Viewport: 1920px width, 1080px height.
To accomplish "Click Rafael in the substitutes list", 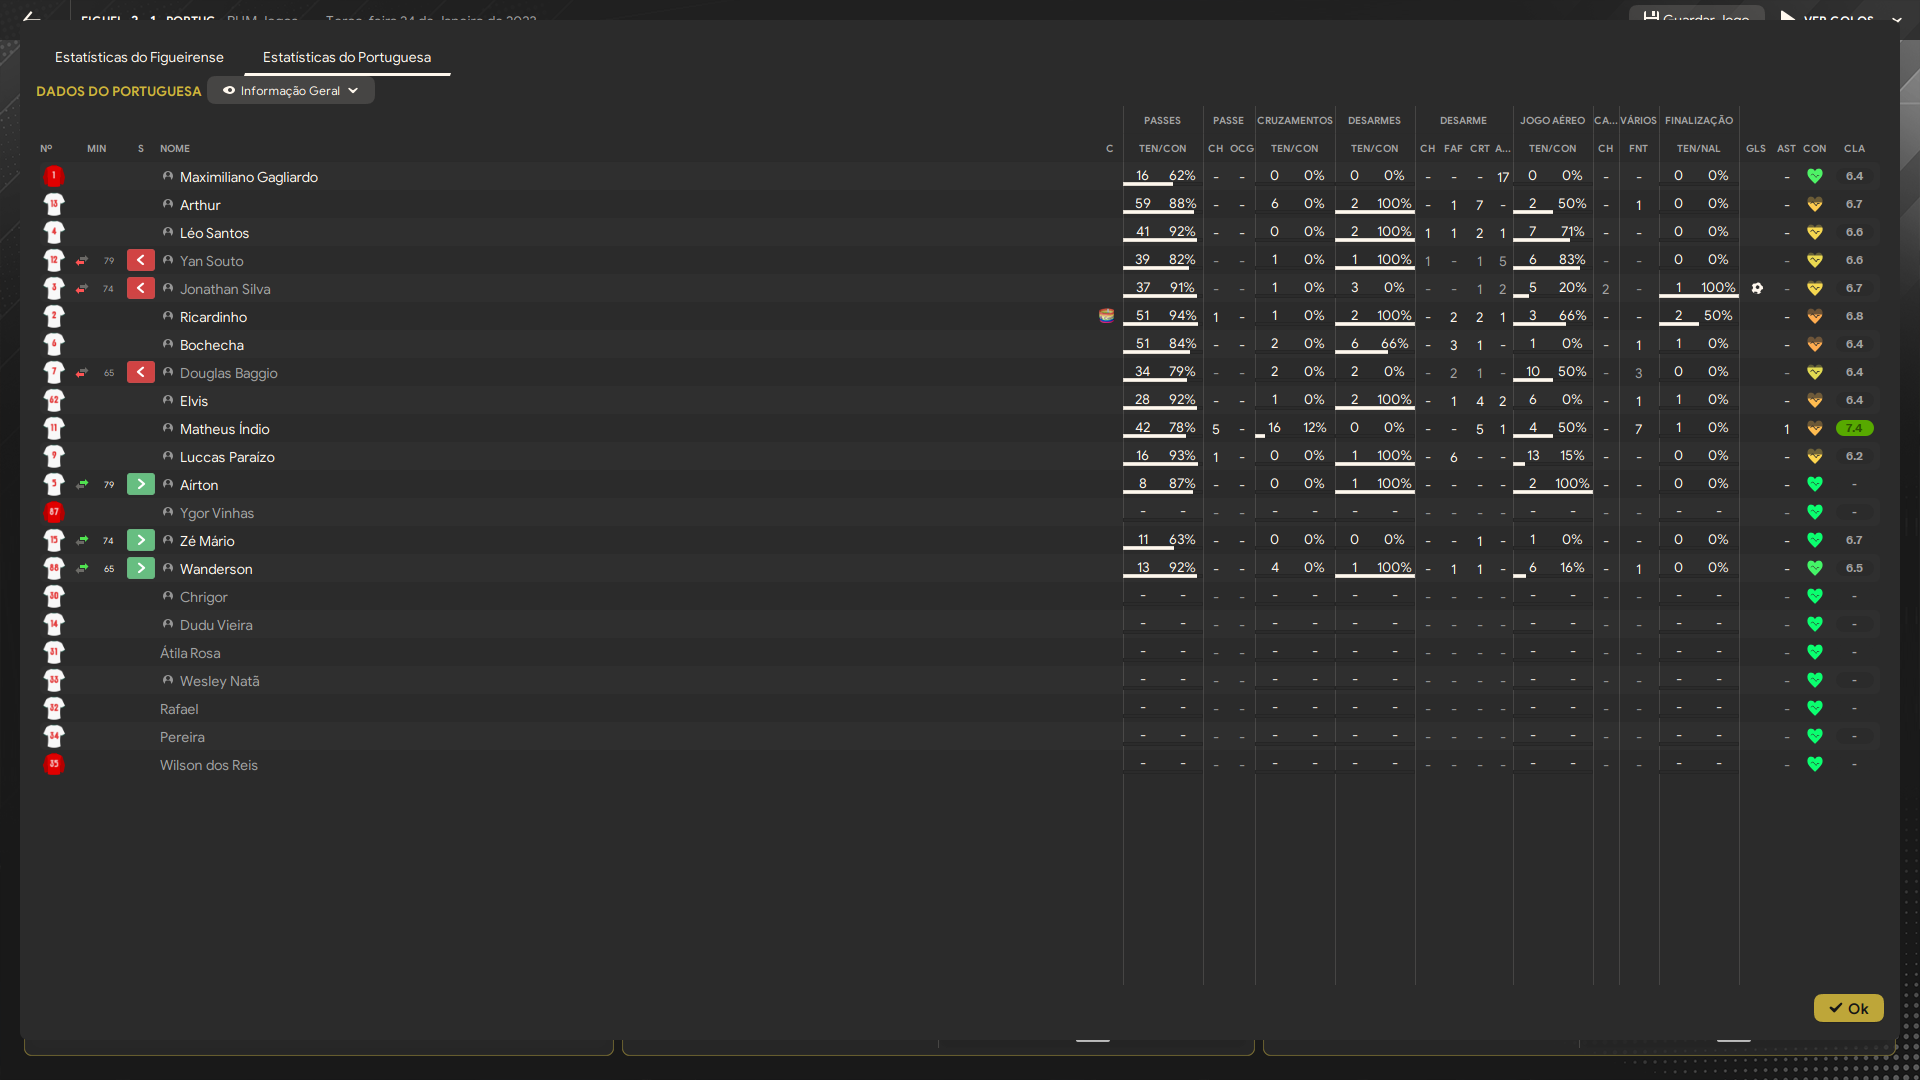I will coord(179,709).
